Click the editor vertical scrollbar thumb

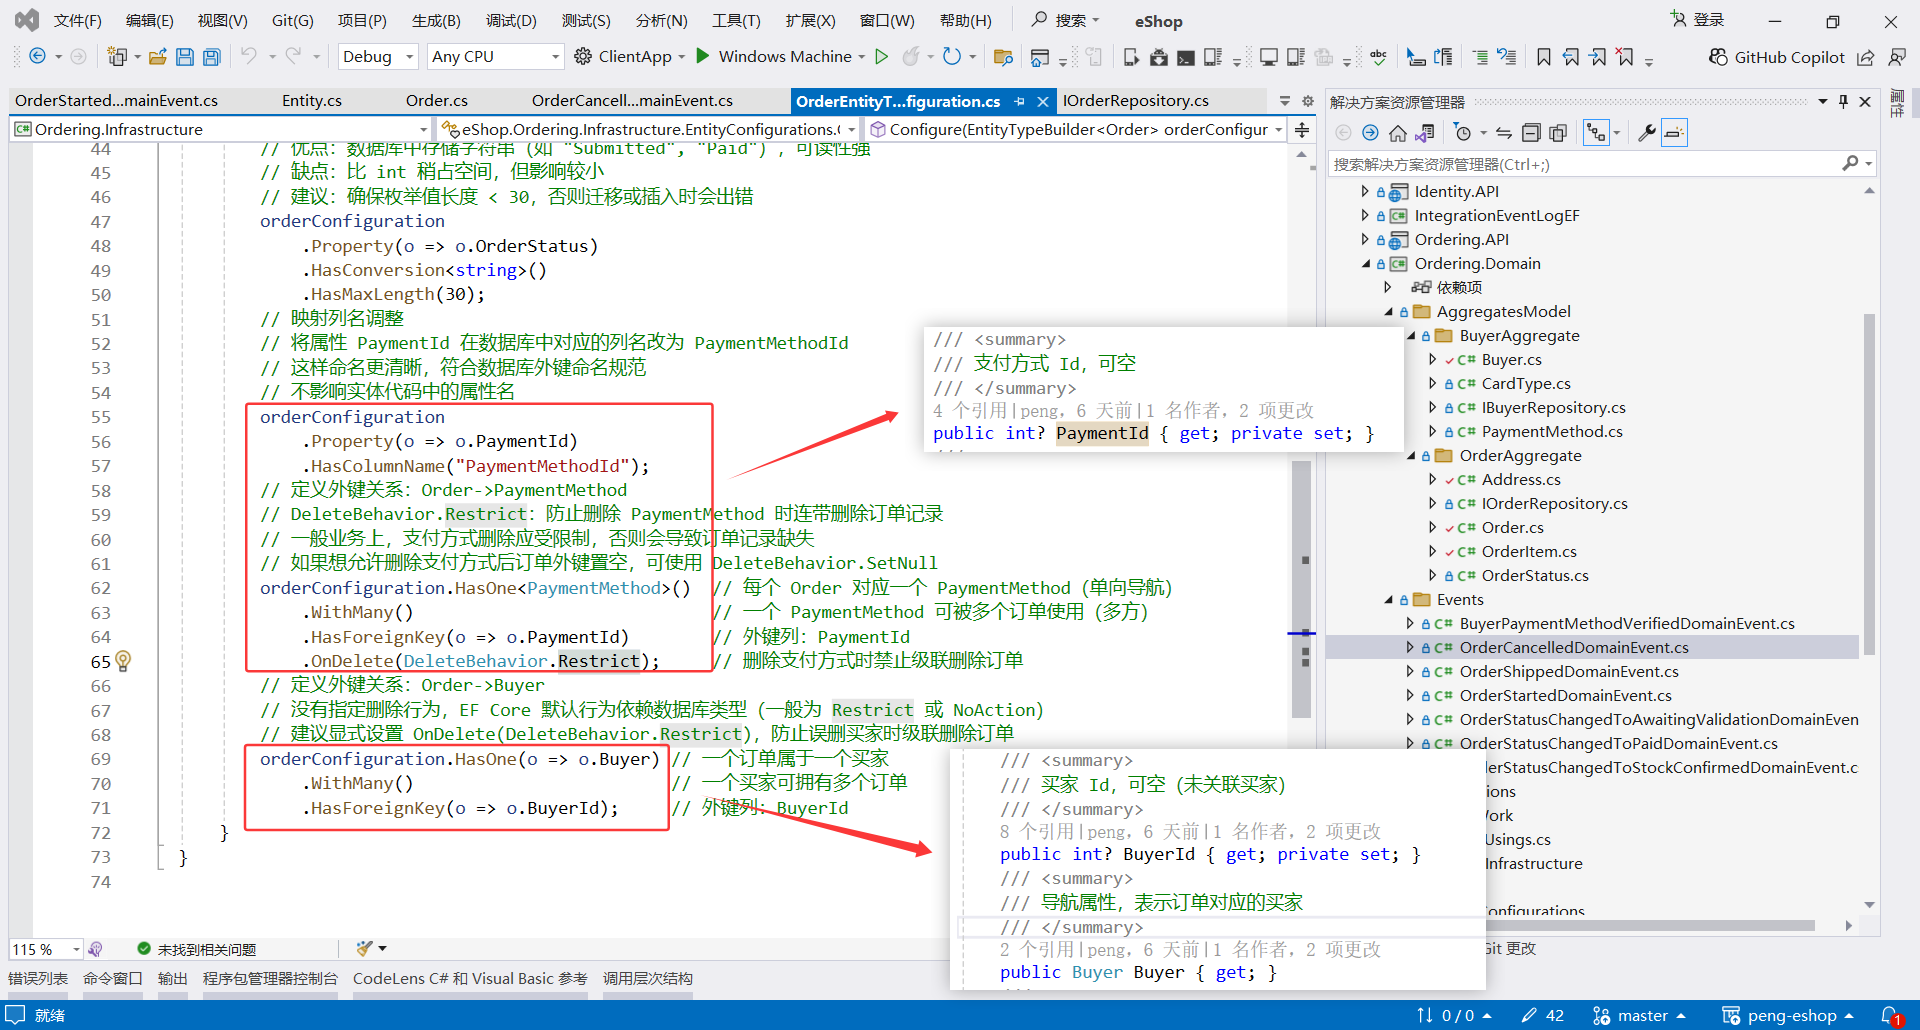pos(1301,590)
